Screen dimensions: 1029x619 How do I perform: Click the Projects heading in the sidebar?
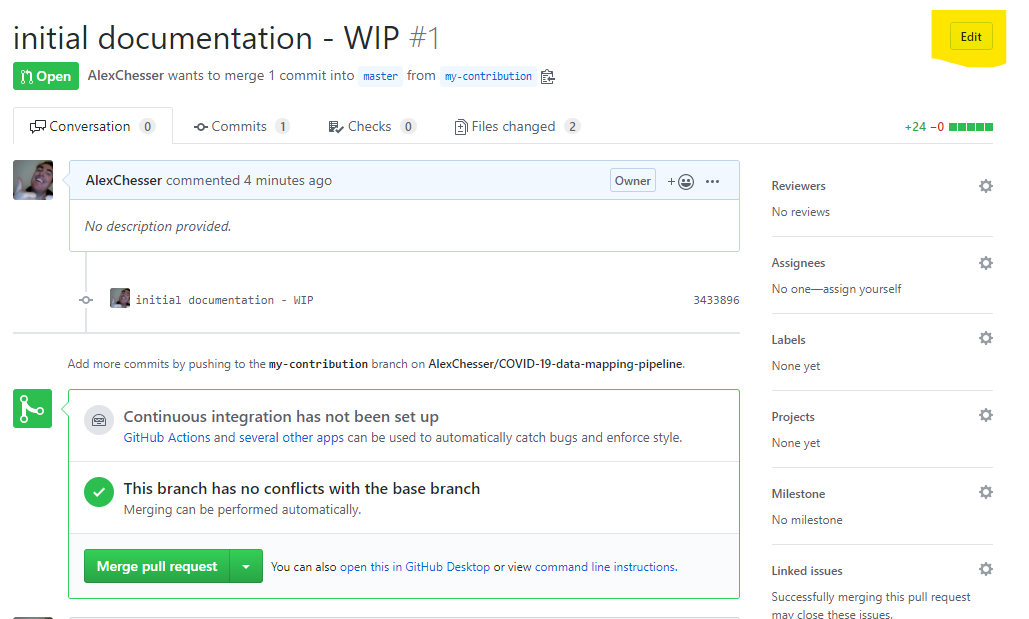tap(793, 417)
